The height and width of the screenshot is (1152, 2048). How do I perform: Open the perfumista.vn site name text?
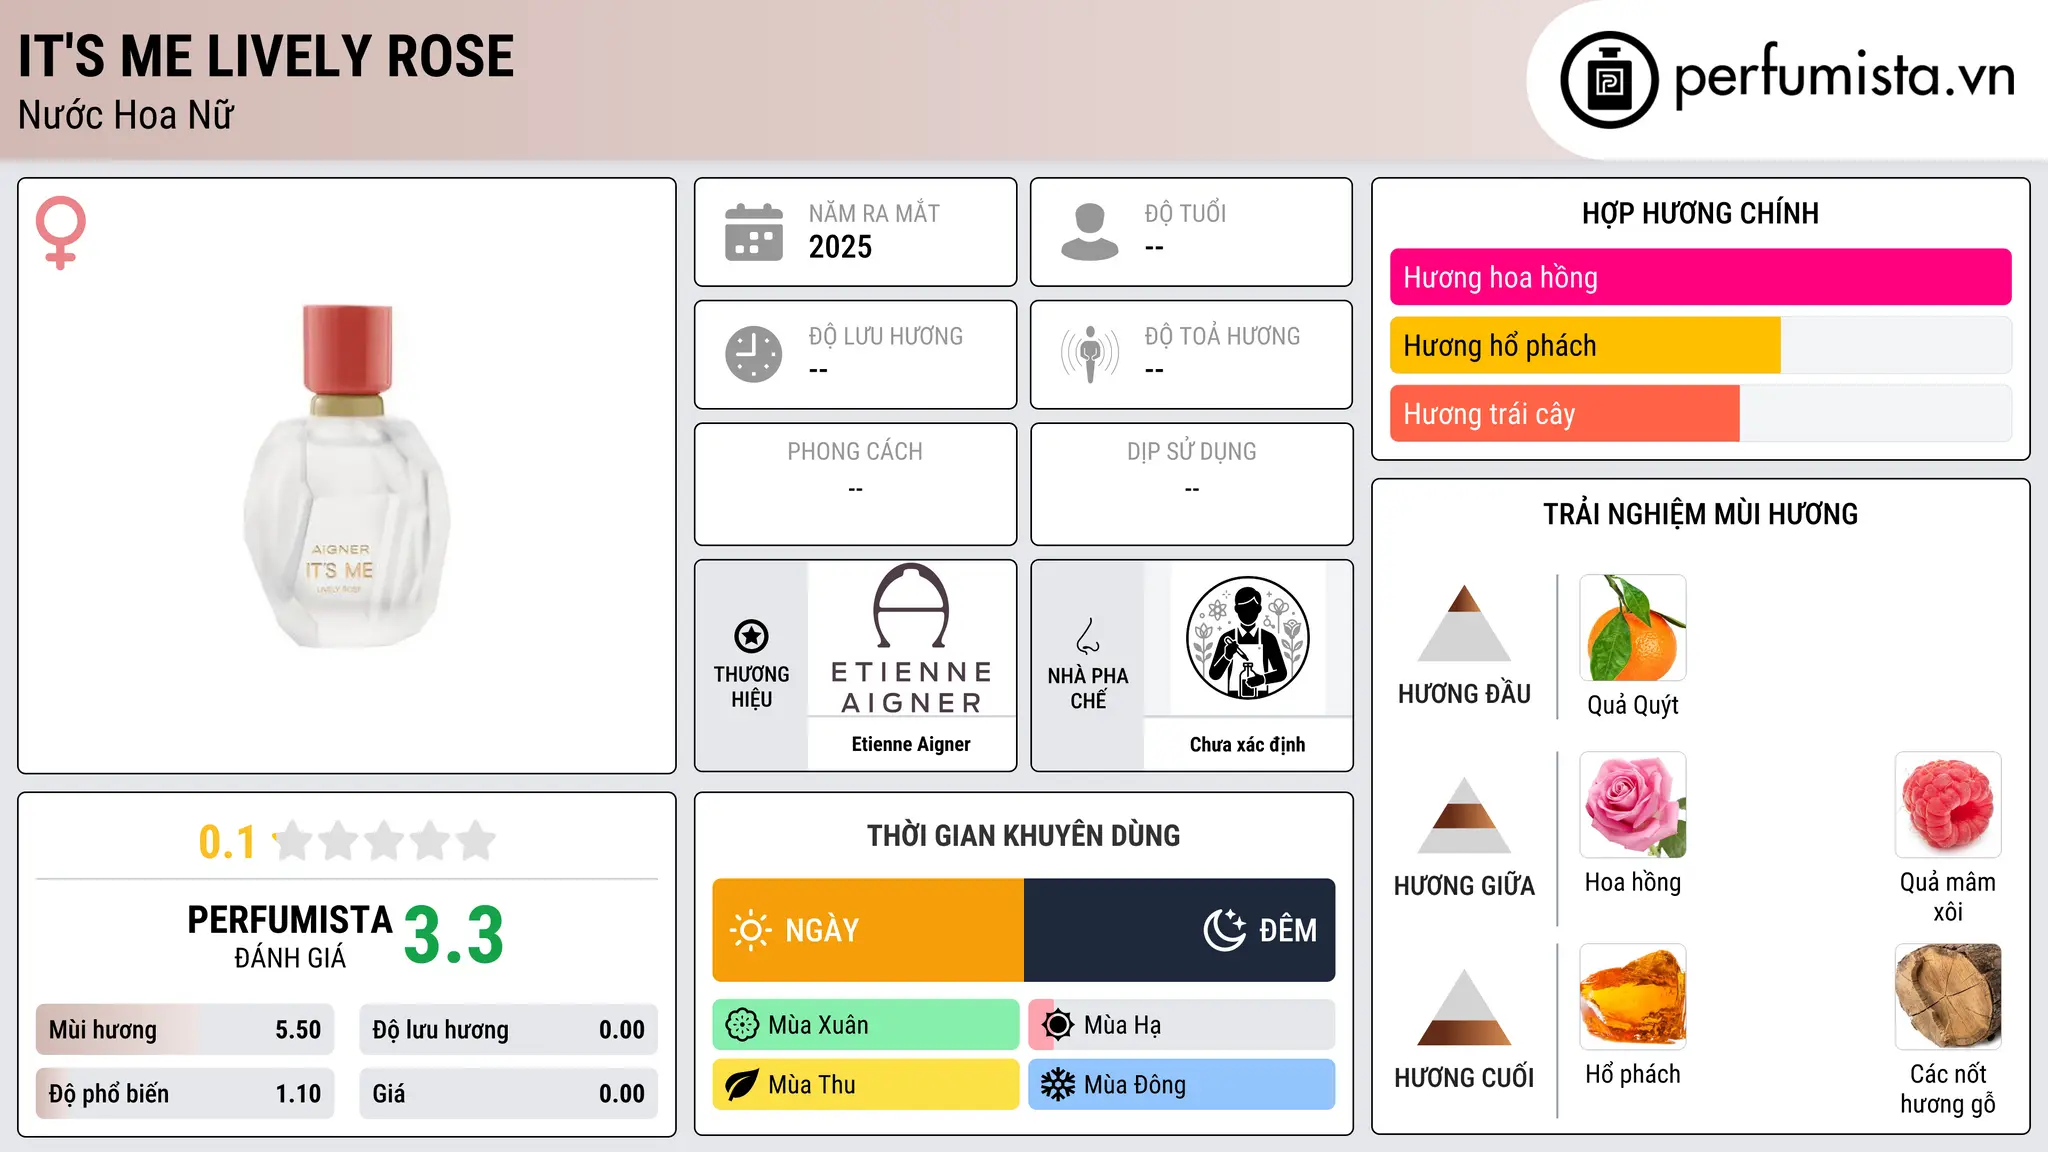[x=1844, y=76]
